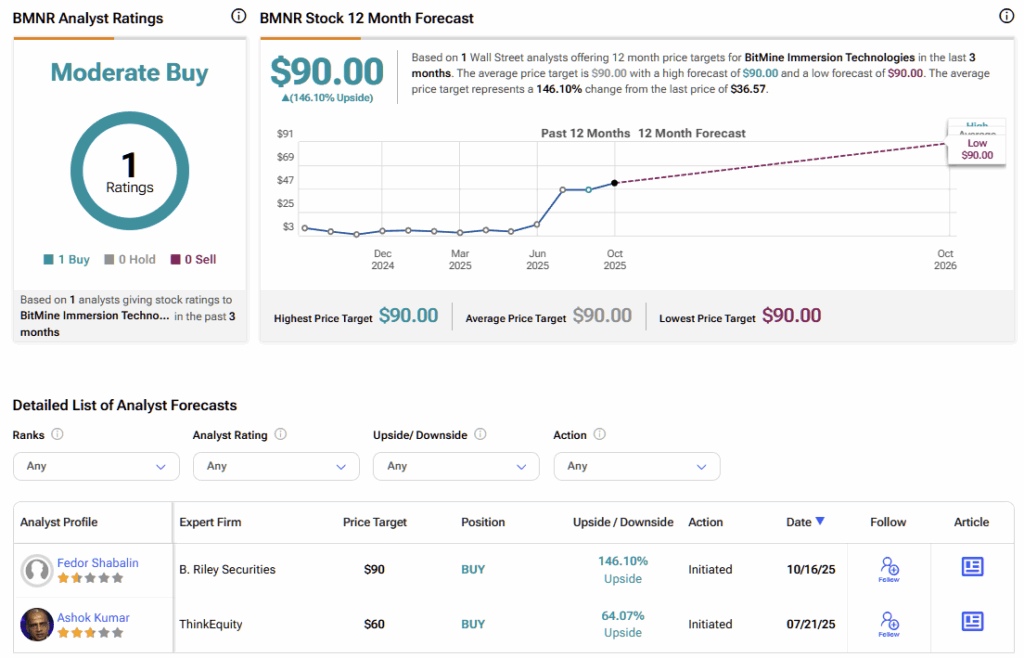Click Follow icon for Ashok Kumar

[x=888, y=624]
